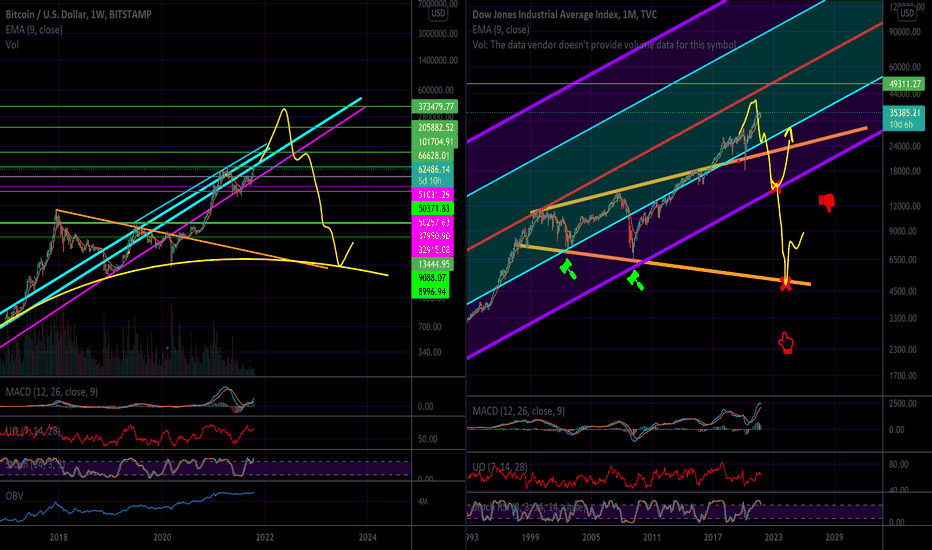
Task: Click the 50371.83 green price label
Action: [433, 208]
